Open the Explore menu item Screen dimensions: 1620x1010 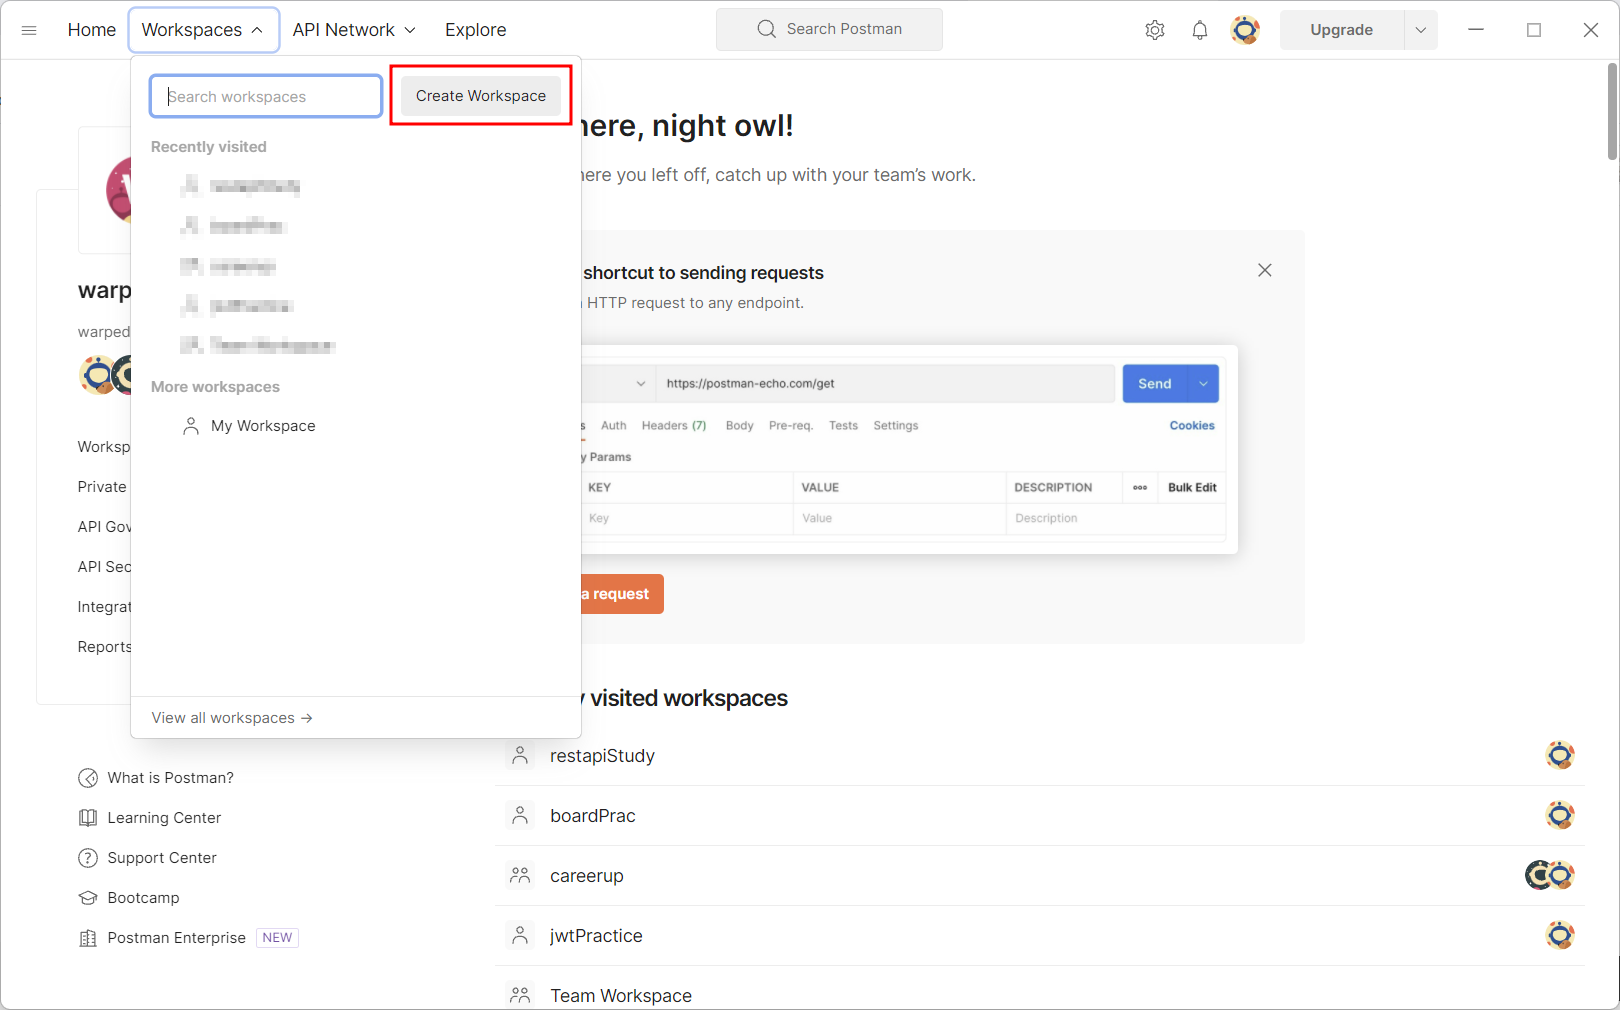pyautogui.click(x=476, y=30)
